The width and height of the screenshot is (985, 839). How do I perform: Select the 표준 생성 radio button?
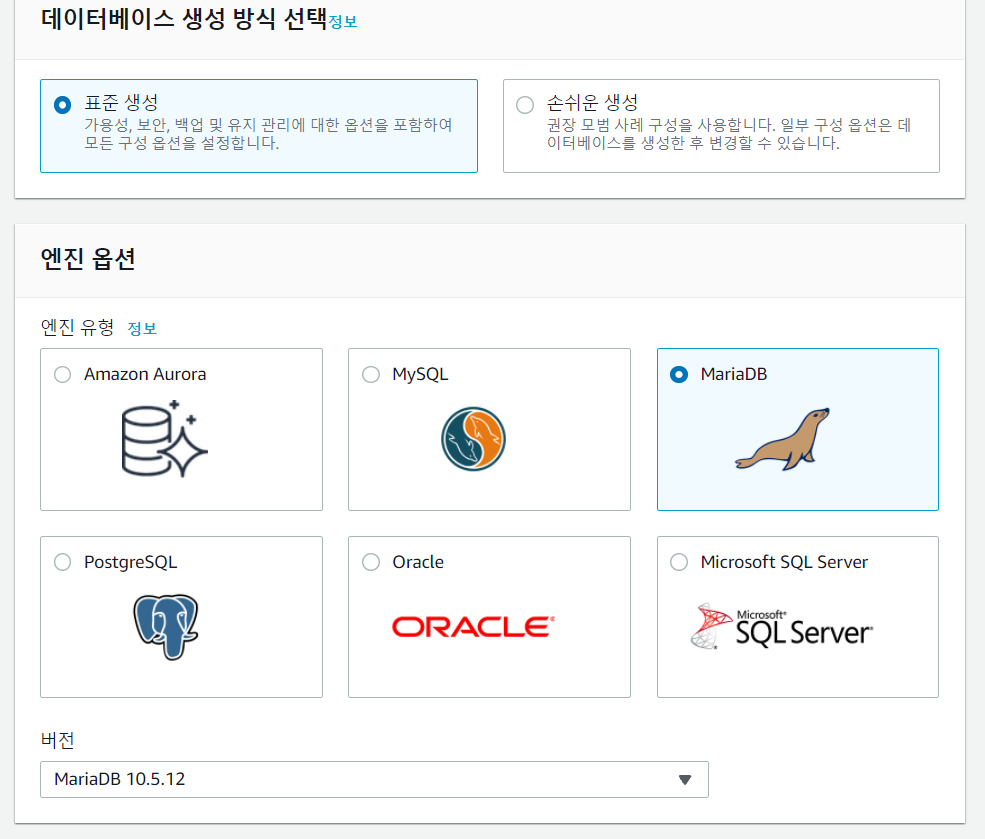pyautogui.click(x=63, y=104)
